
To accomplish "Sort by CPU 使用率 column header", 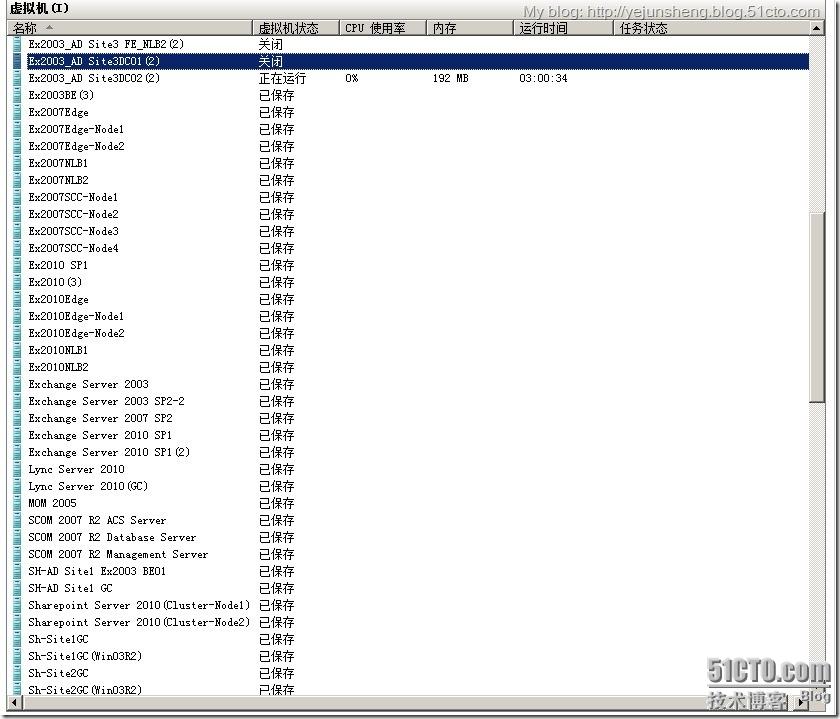I will click(x=382, y=28).
